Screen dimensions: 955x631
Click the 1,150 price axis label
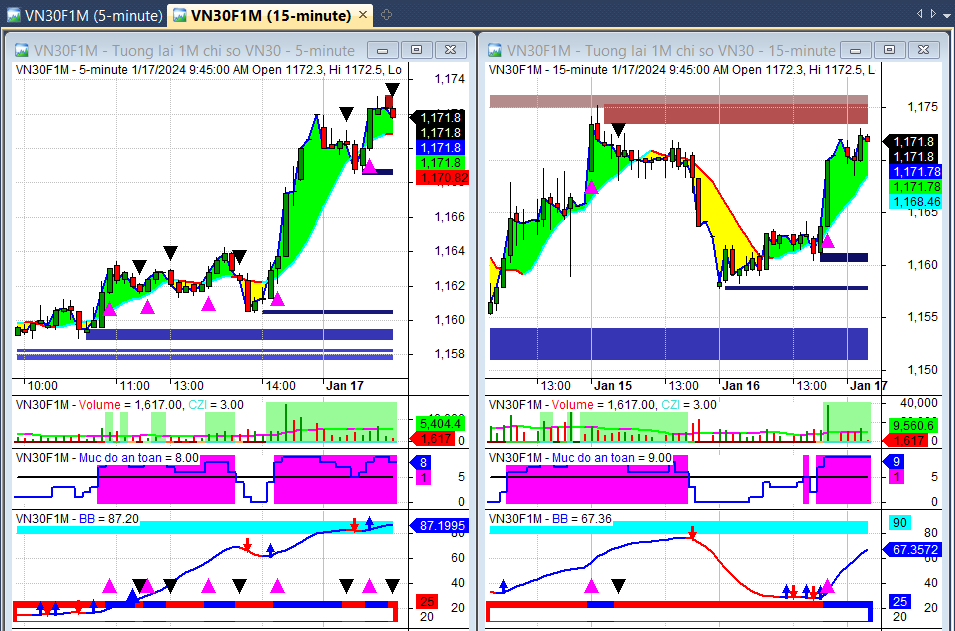point(923,370)
